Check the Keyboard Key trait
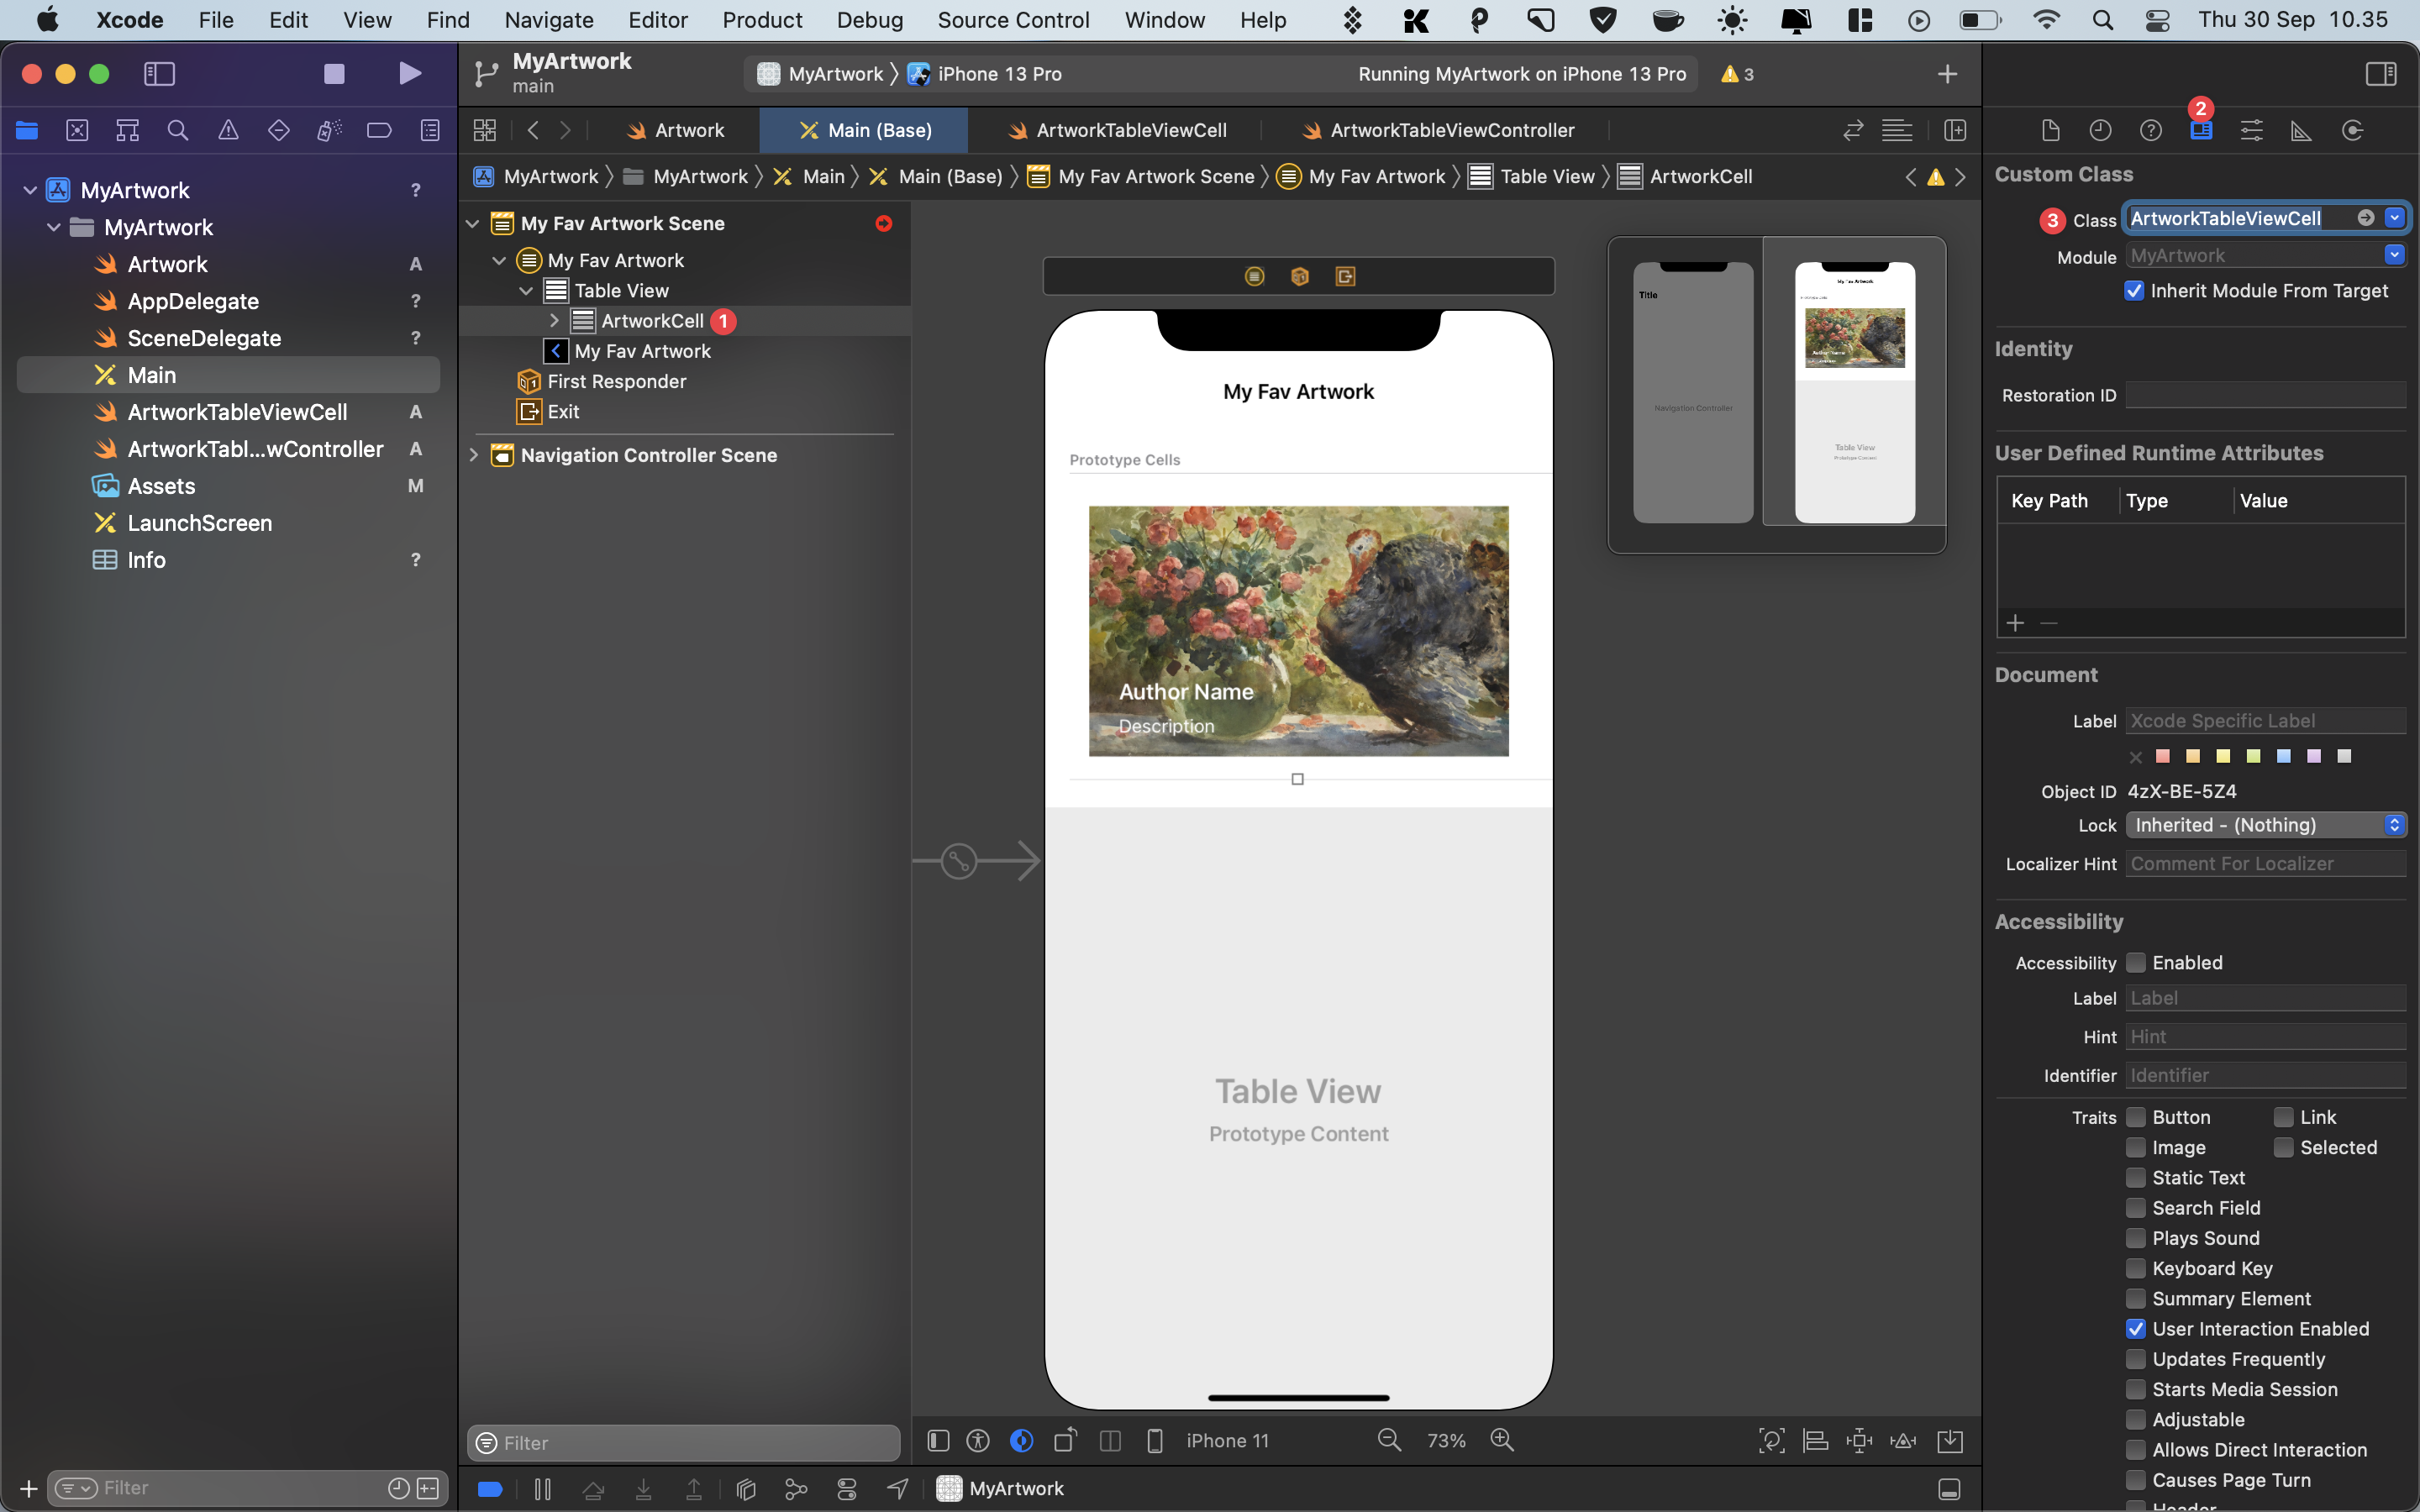Viewport: 2420px width, 1512px height. 2135,1268
